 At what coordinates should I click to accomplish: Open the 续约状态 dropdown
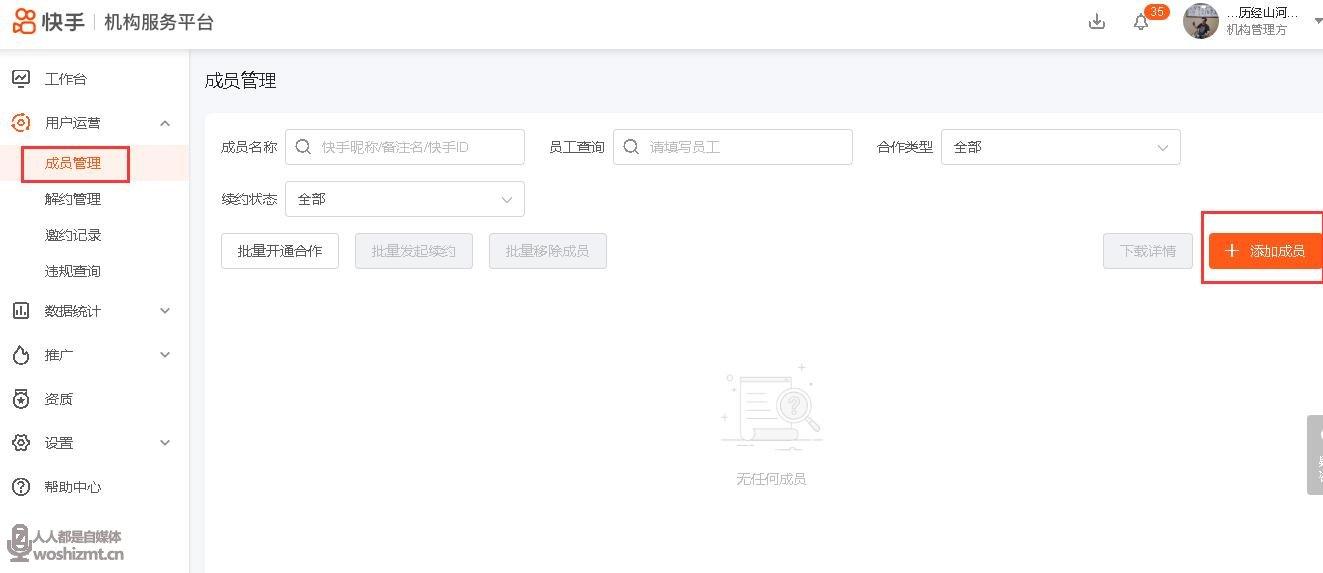404,199
